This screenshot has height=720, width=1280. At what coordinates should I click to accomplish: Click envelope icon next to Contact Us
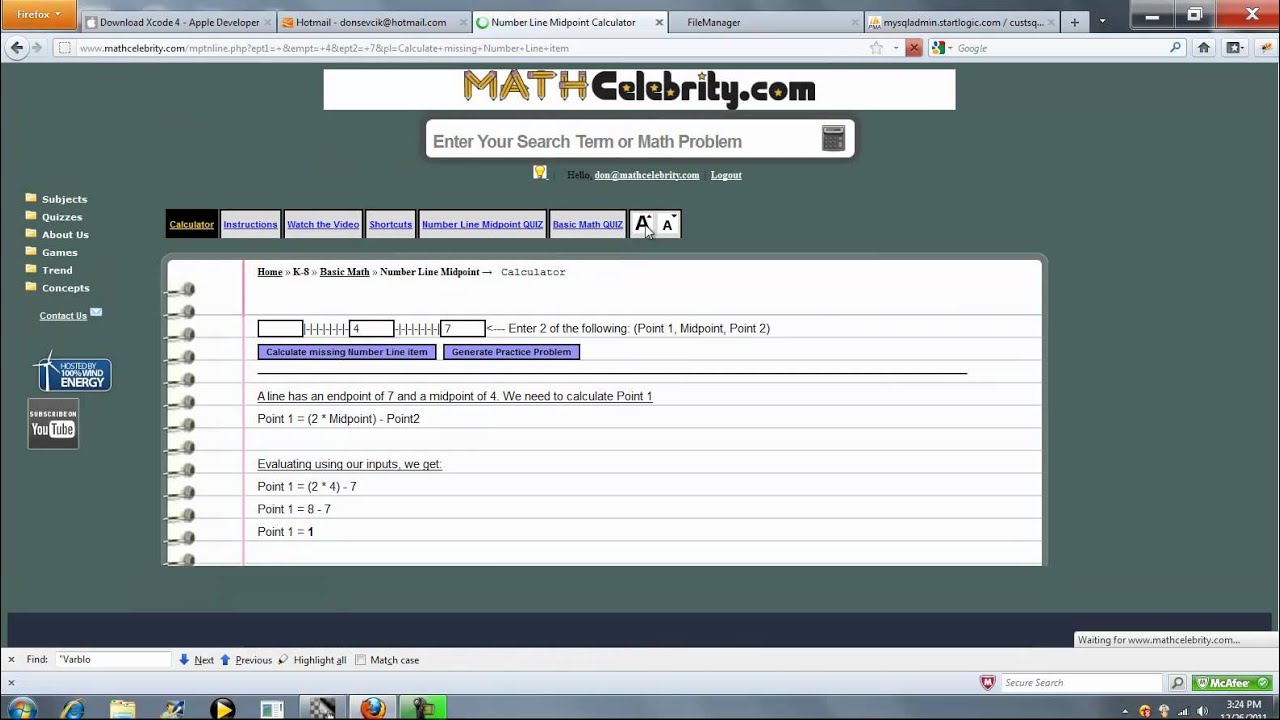tap(96, 312)
